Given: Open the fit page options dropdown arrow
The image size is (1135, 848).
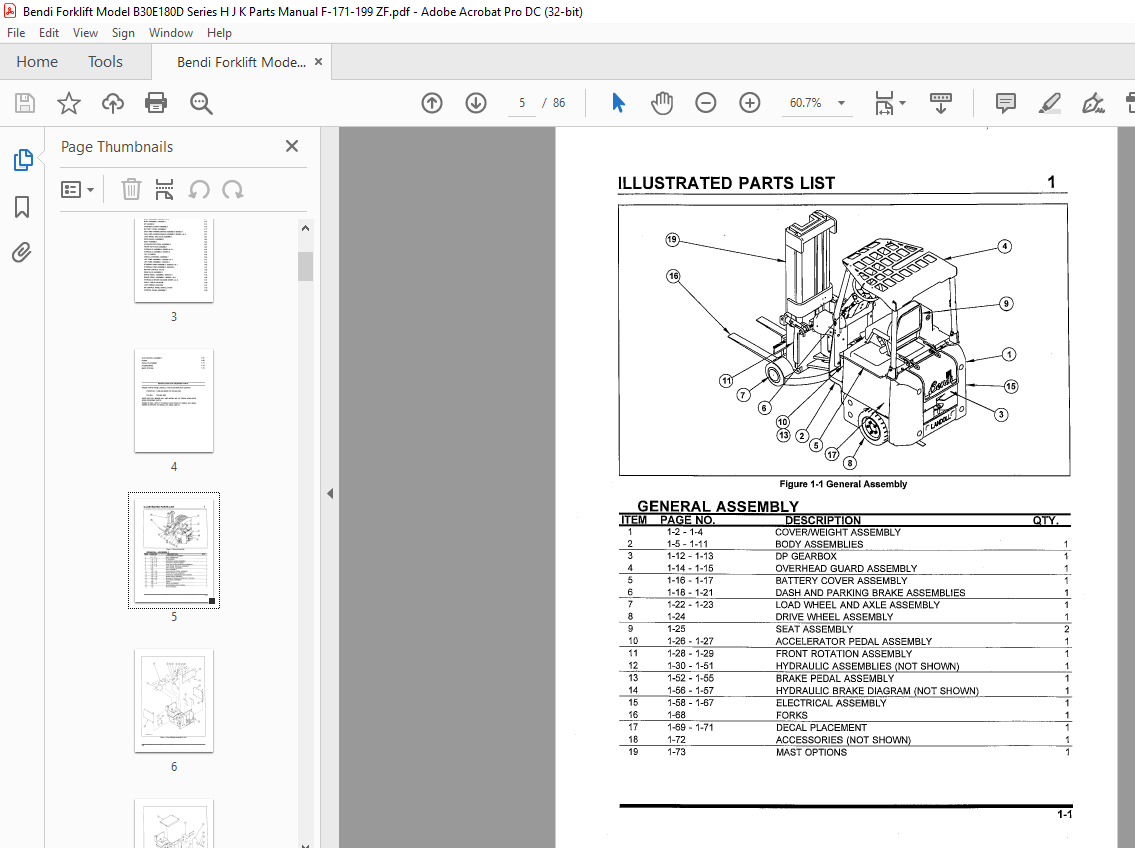Looking at the screenshot, I should [x=902, y=103].
